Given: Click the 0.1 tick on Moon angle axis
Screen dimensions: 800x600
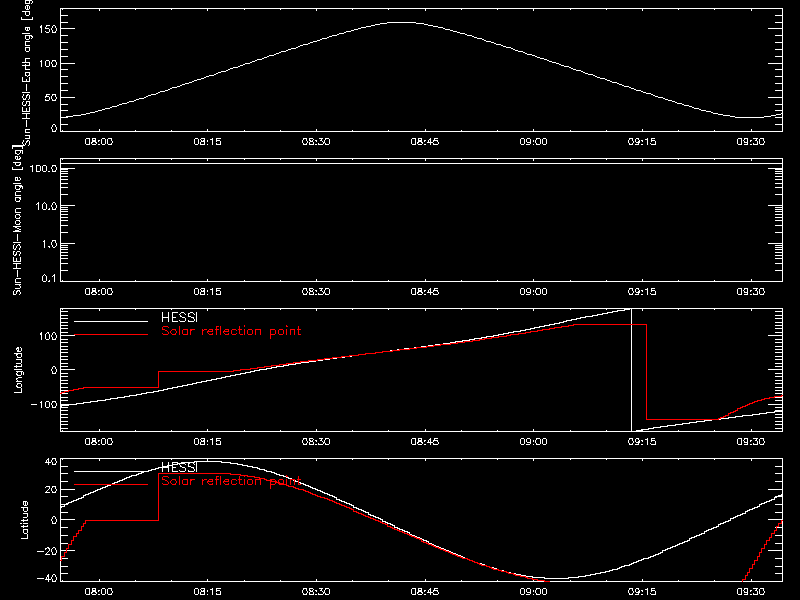Looking at the screenshot, I should [49, 278].
